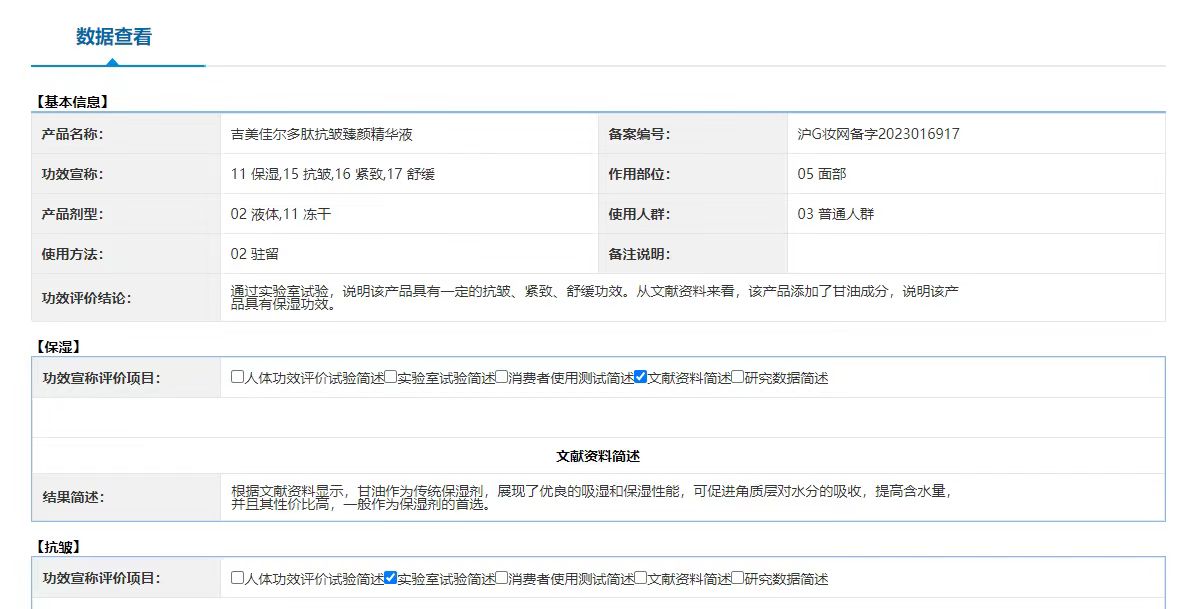Check 人体功效评价试验简述 in the 抗皱 section

237,577
